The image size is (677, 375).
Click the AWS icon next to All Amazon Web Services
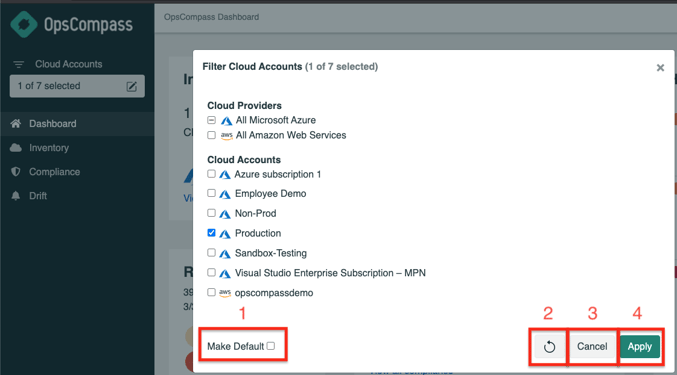226,136
